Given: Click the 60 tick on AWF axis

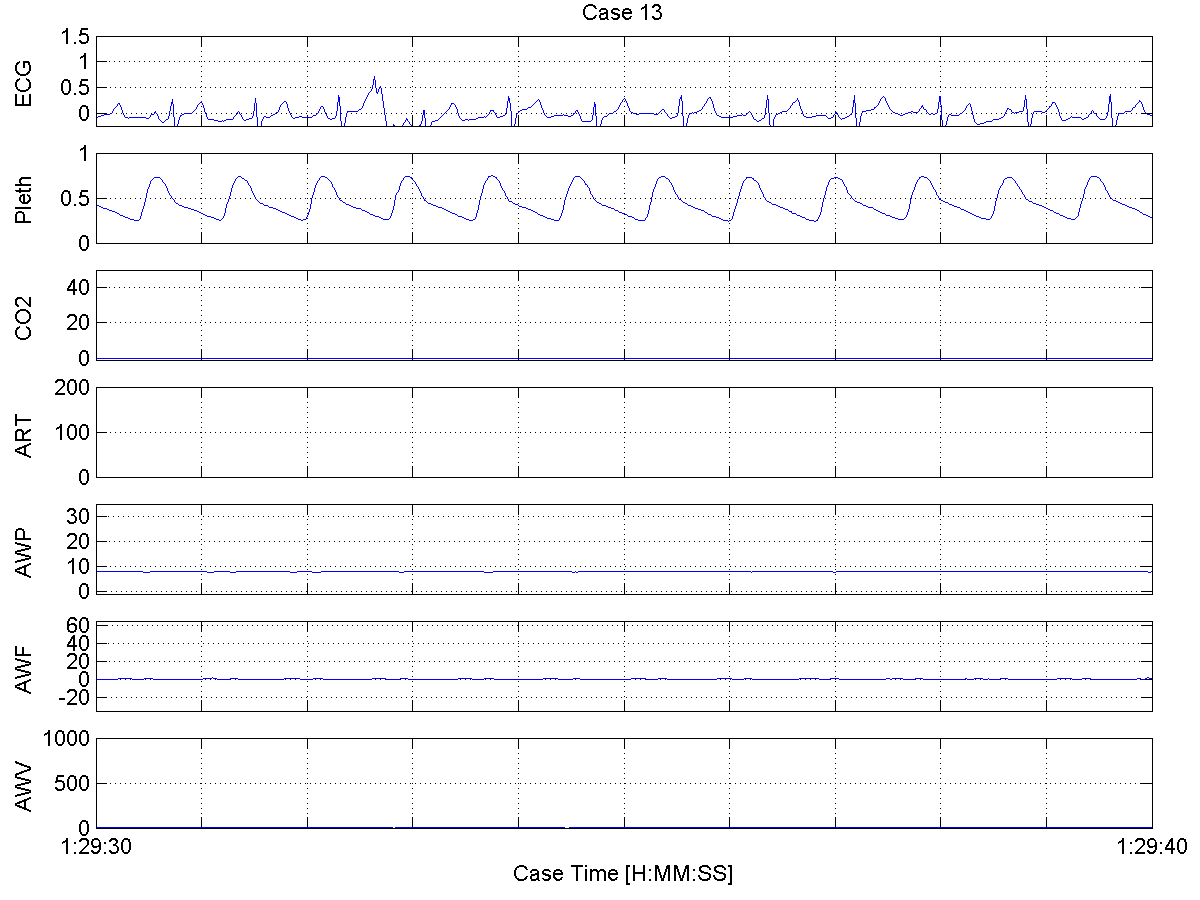Looking at the screenshot, I should [x=79, y=625].
